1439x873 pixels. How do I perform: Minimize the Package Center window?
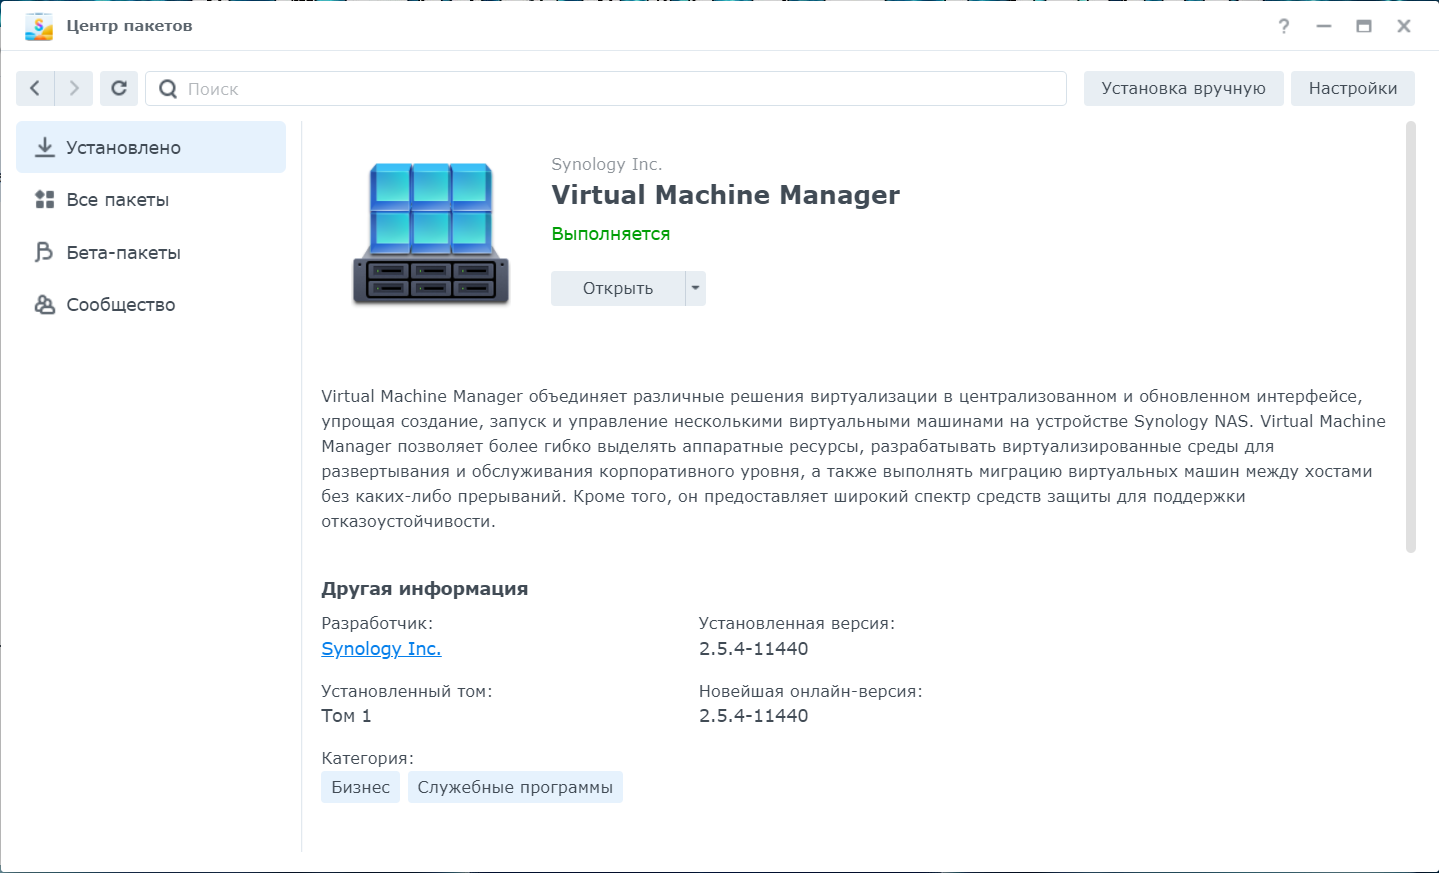coord(1324,26)
